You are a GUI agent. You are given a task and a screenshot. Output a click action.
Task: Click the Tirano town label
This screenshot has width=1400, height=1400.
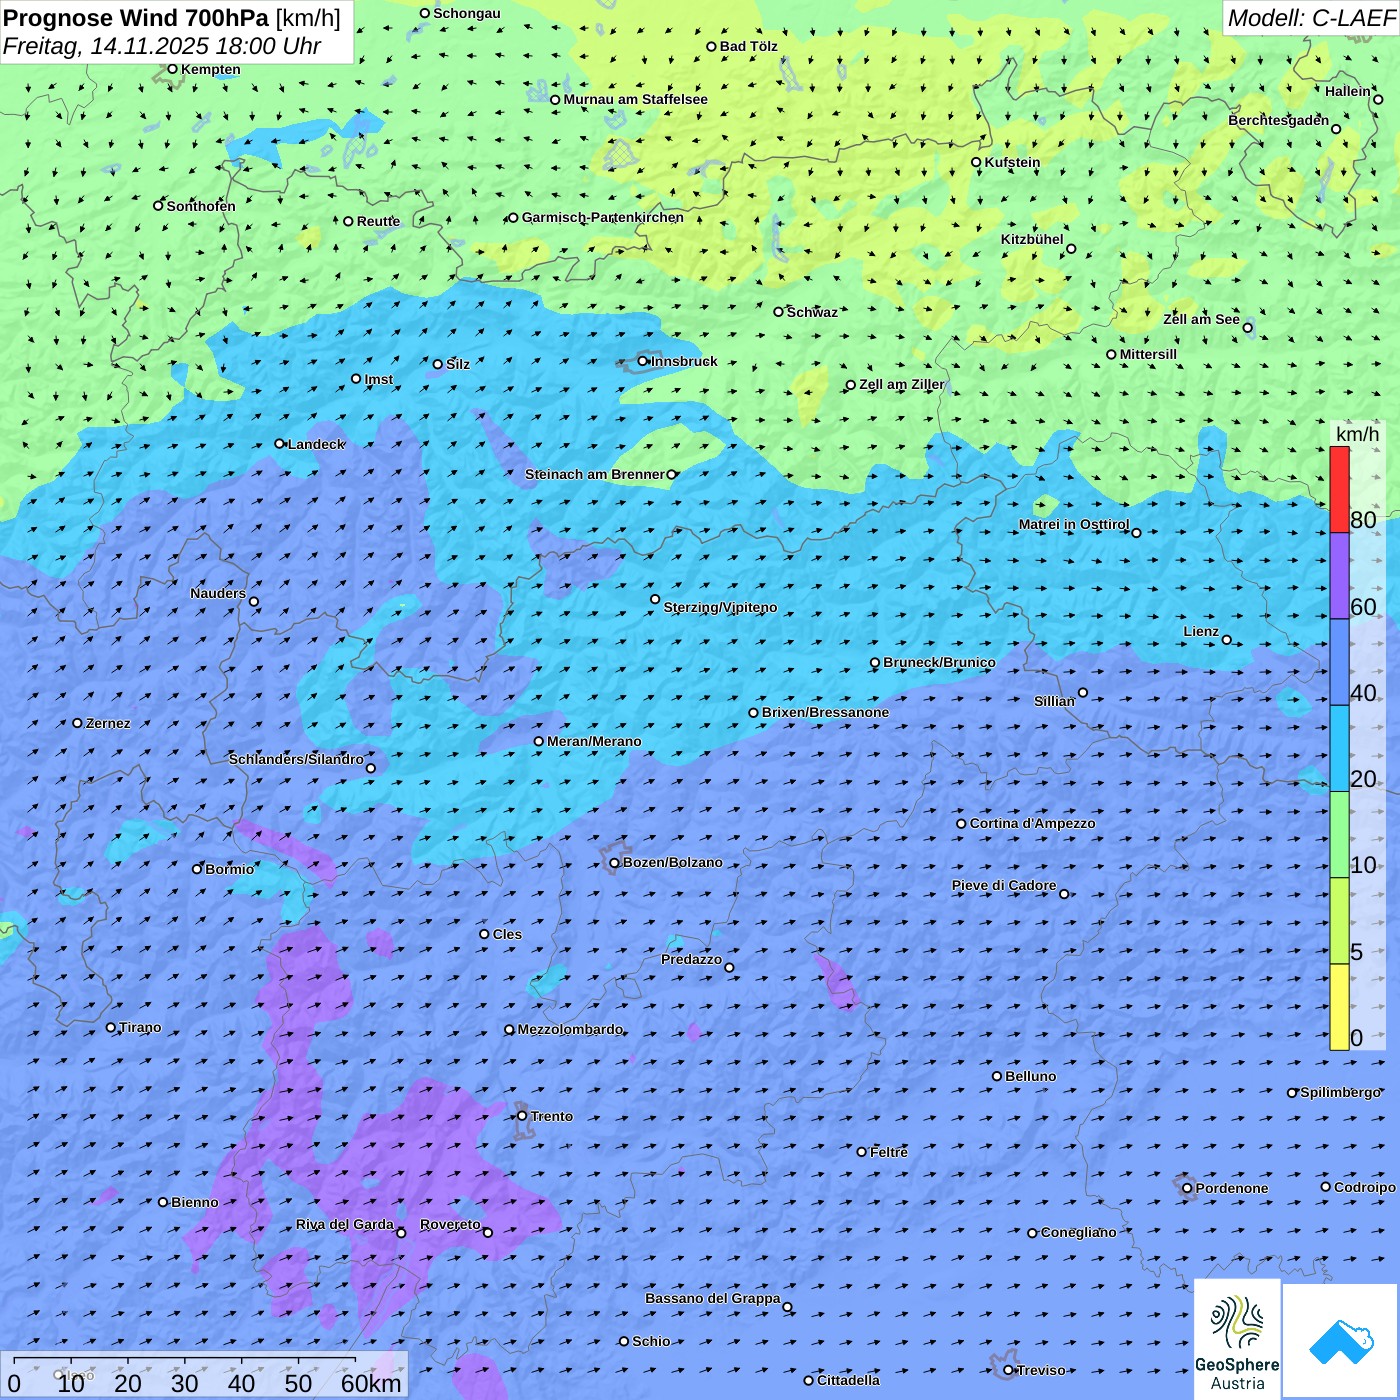click(140, 1027)
